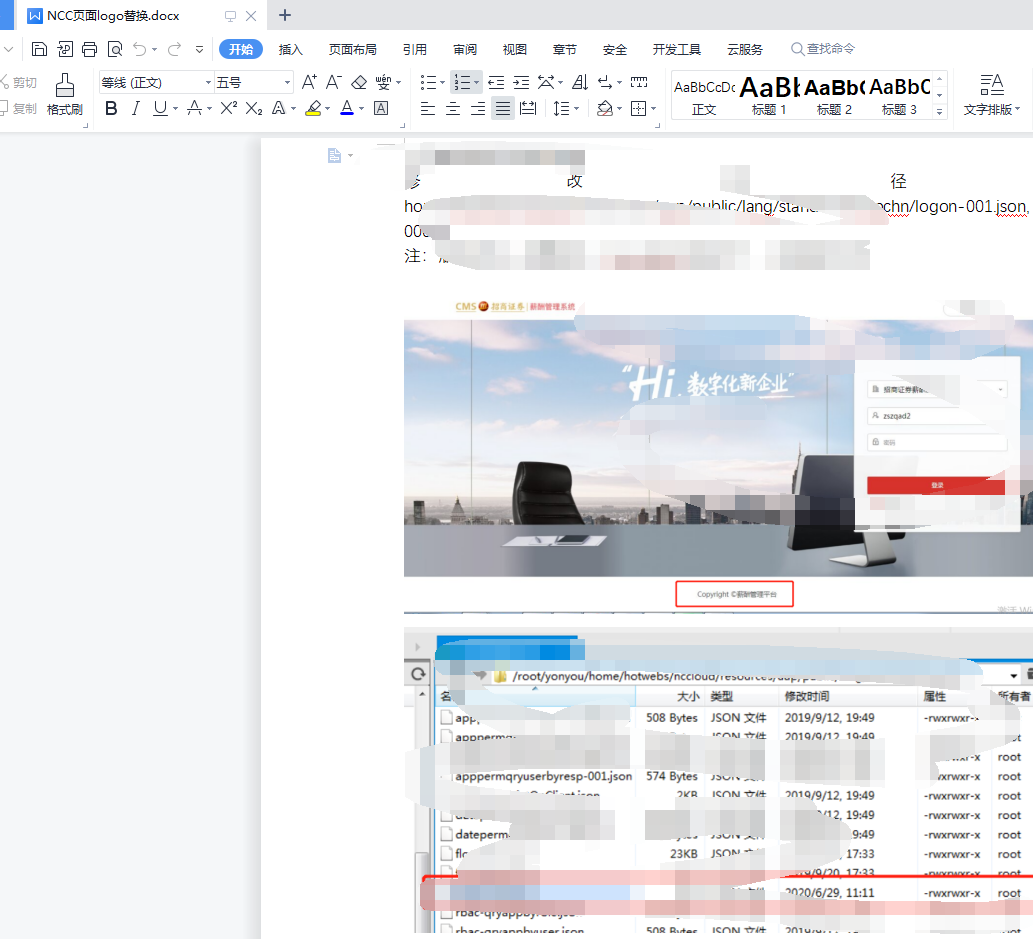Switch to the 插入 (Insert) tab

point(291,49)
